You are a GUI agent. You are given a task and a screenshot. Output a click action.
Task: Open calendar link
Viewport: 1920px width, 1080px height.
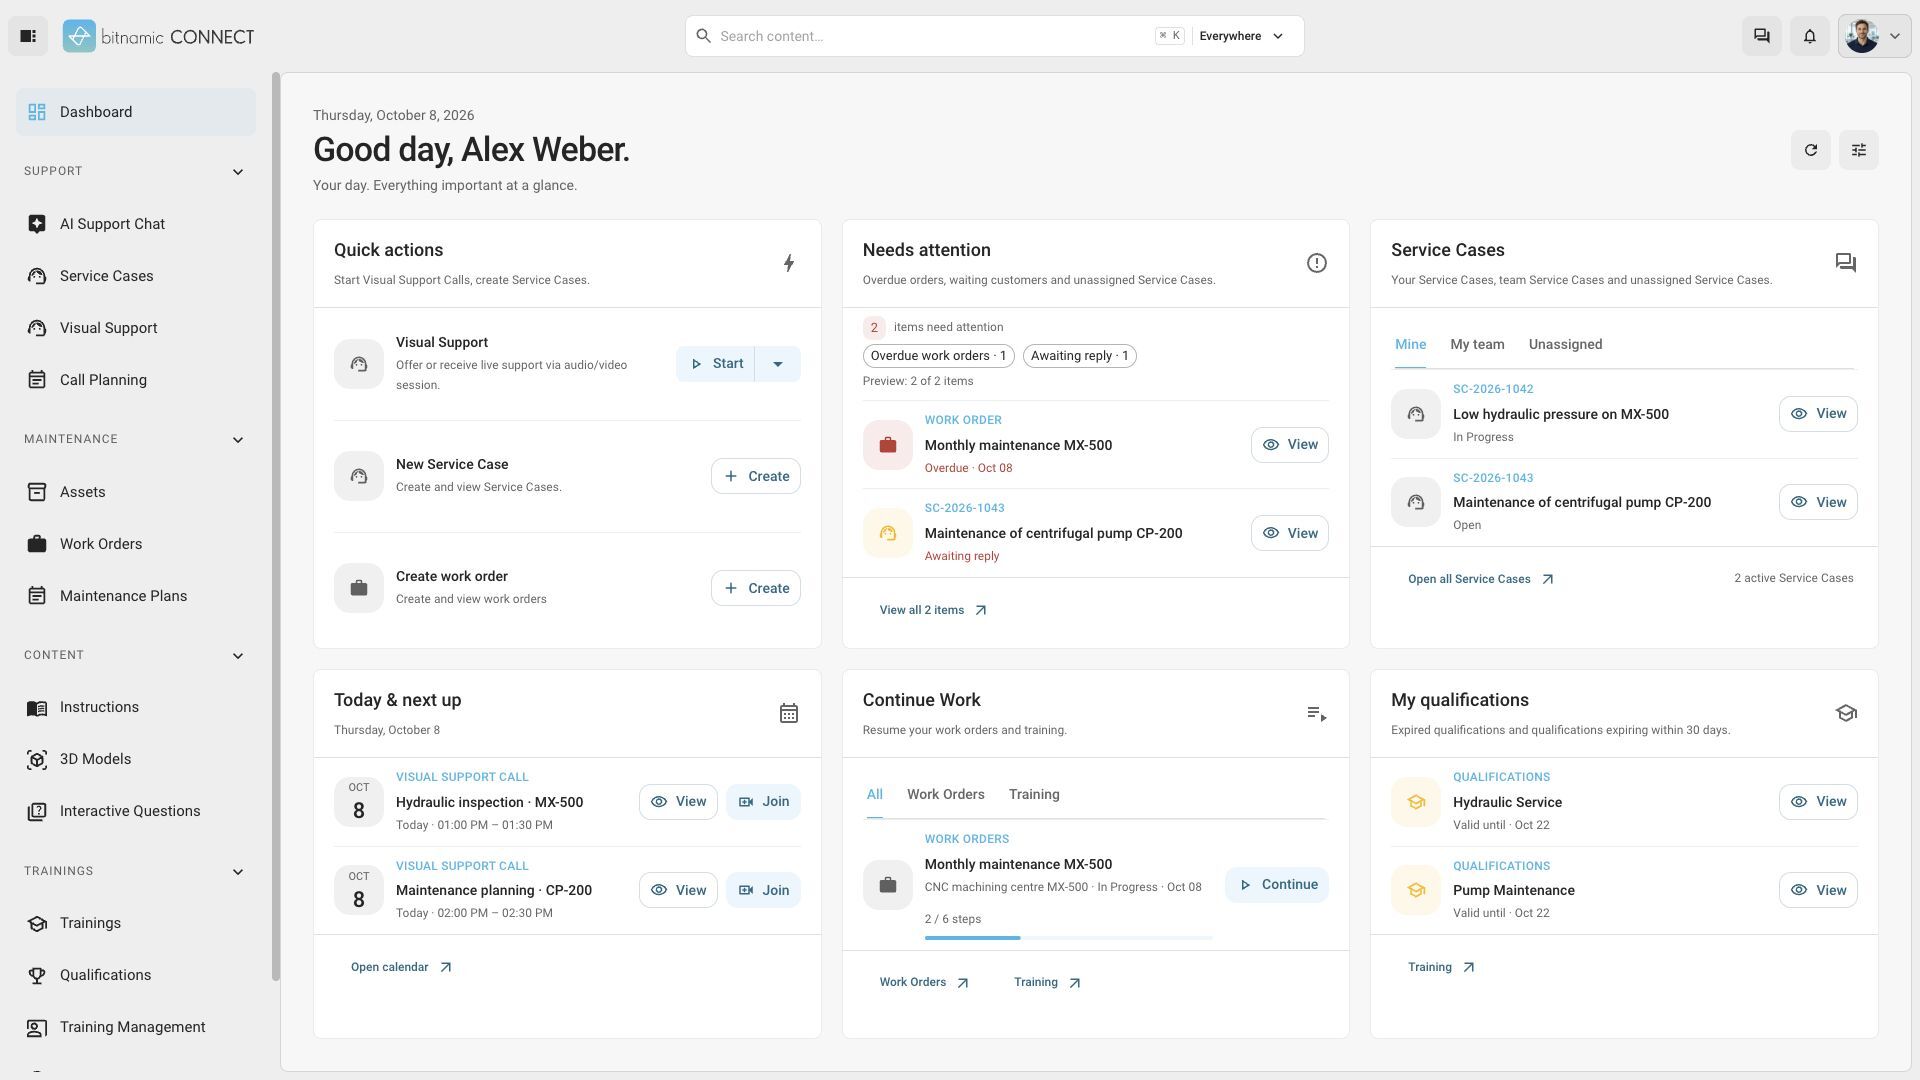[401, 967]
